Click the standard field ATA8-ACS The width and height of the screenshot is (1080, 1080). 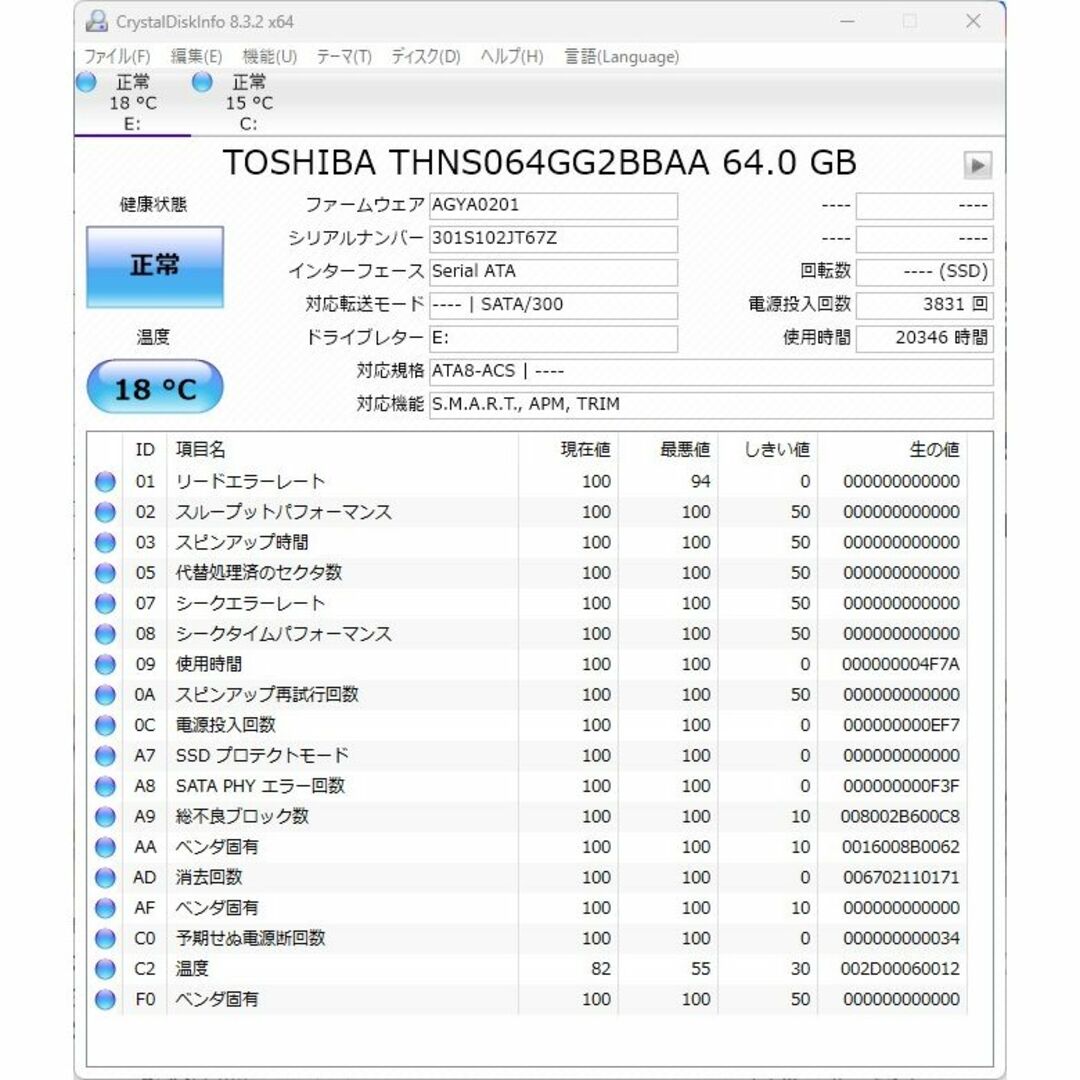(711, 371)
